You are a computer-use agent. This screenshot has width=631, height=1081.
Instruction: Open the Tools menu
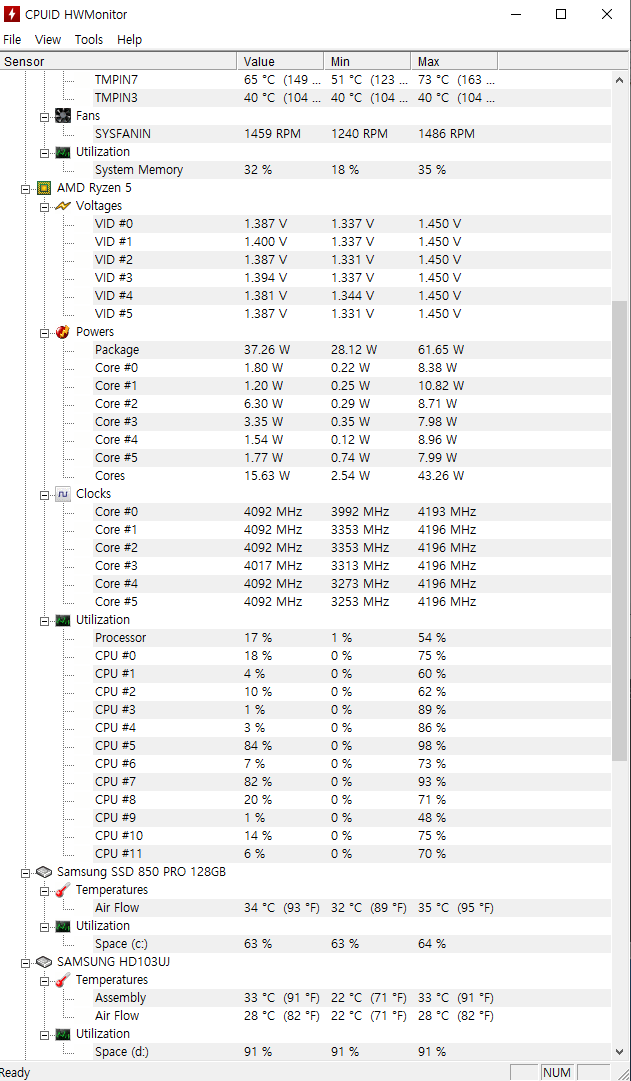click(x=88, y=39)
